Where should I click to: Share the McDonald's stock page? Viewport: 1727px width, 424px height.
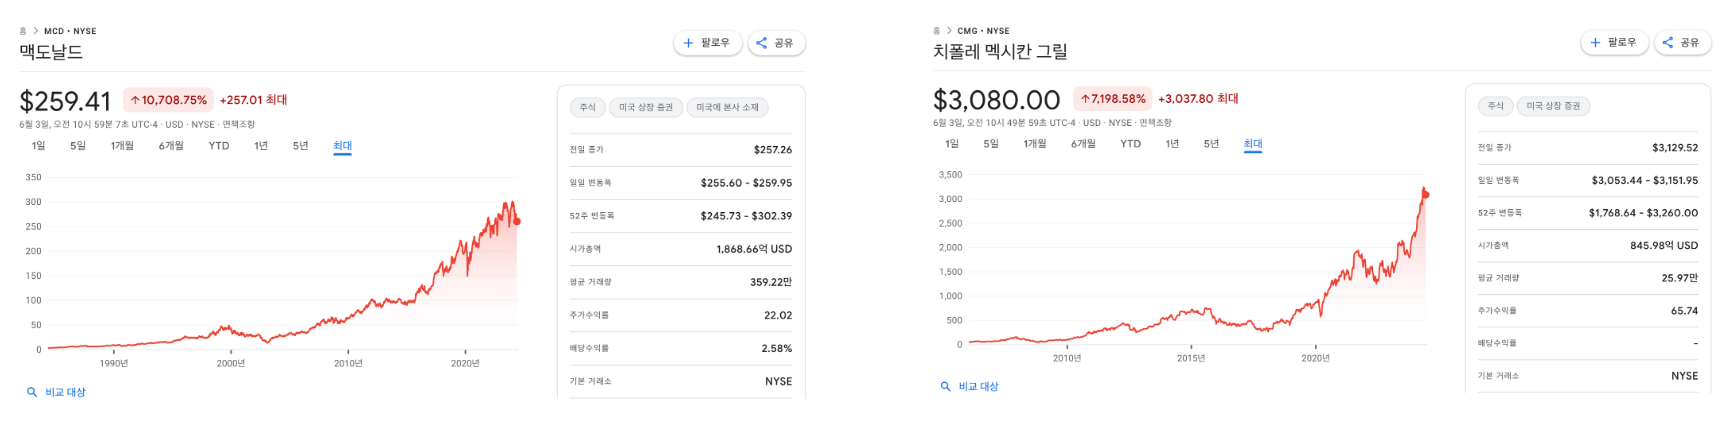tap(775, 43)
